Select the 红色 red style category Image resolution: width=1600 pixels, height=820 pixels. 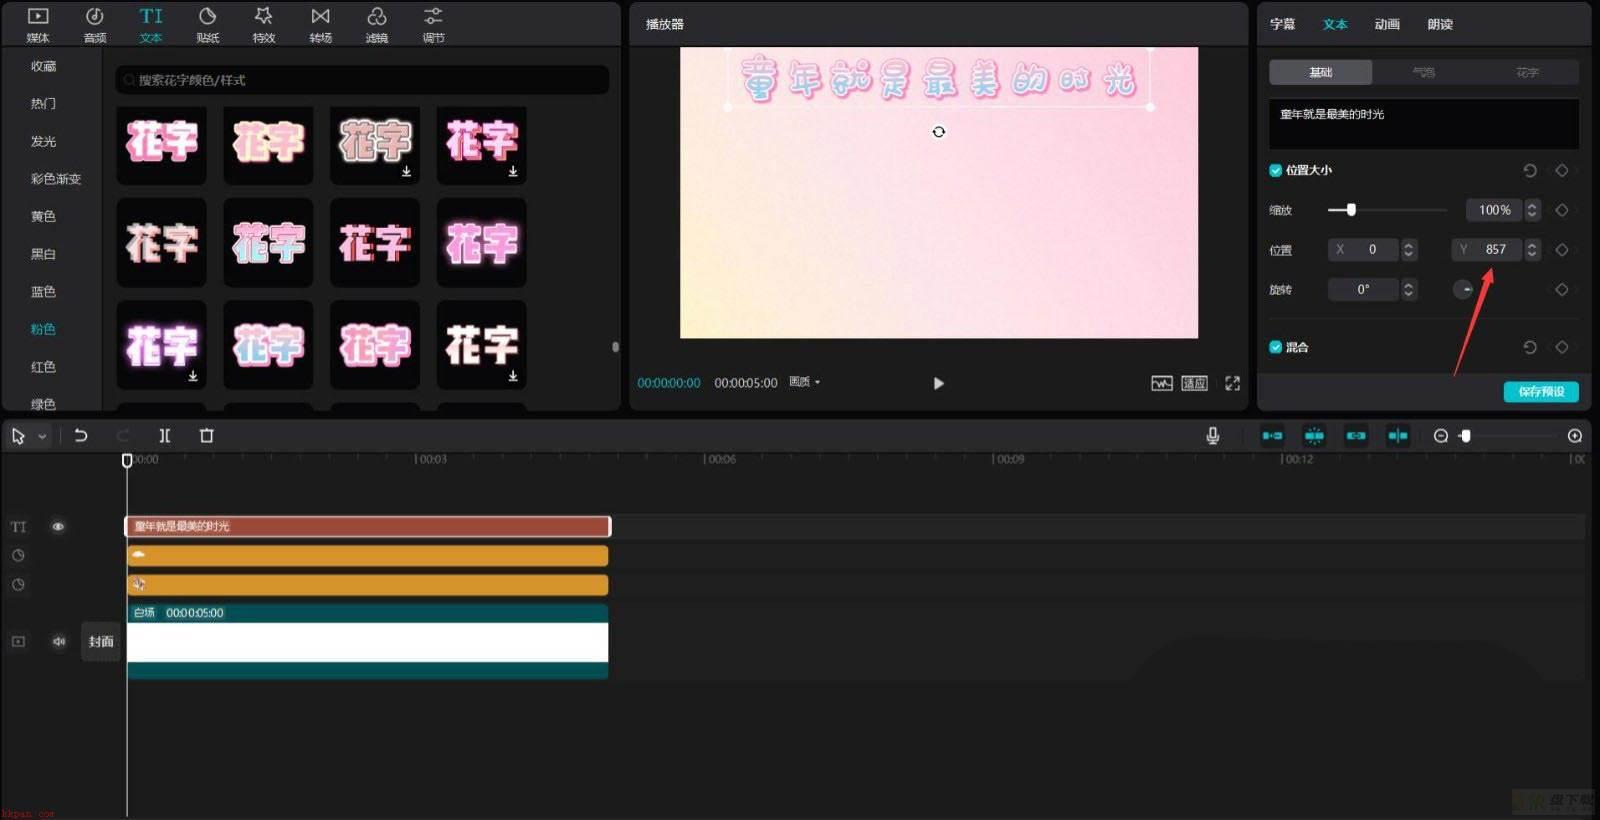click(x=43, y=367)
